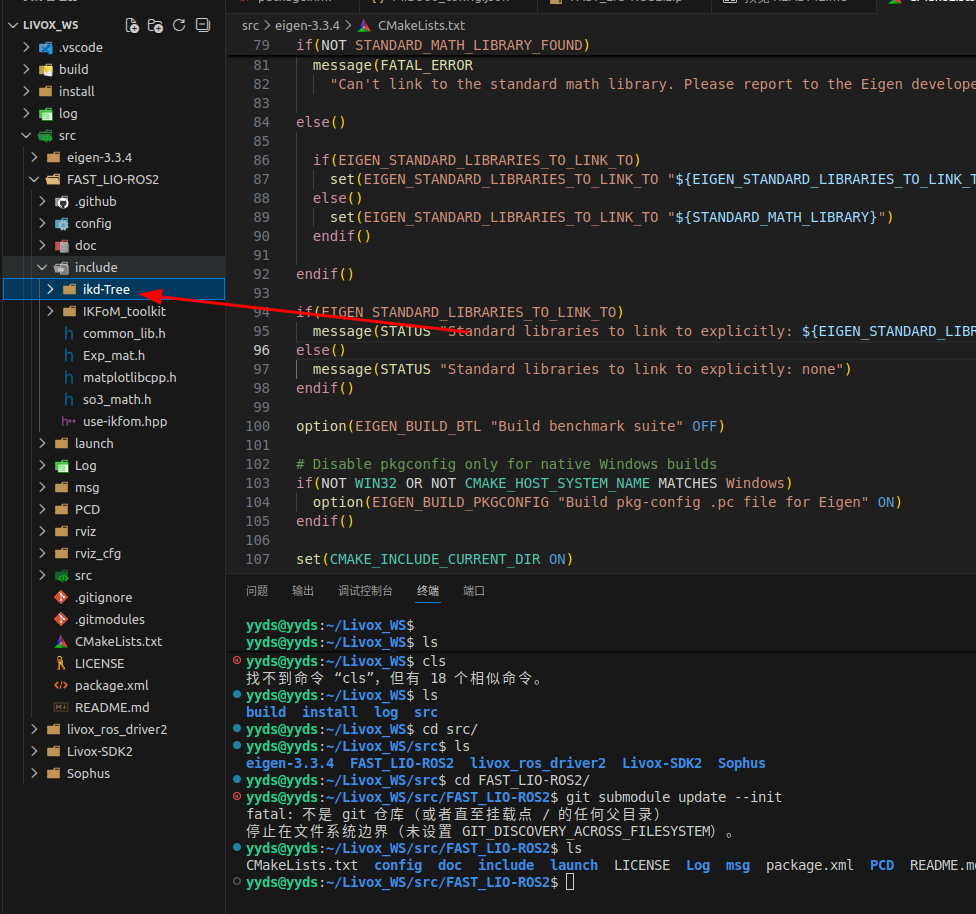Switch to the 端口 panel tab
976x914 pixels.
click(x=474, y=591)
